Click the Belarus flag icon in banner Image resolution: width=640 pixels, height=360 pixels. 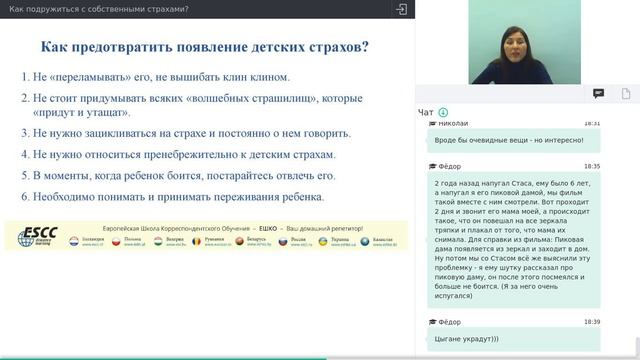coord(240,241)
